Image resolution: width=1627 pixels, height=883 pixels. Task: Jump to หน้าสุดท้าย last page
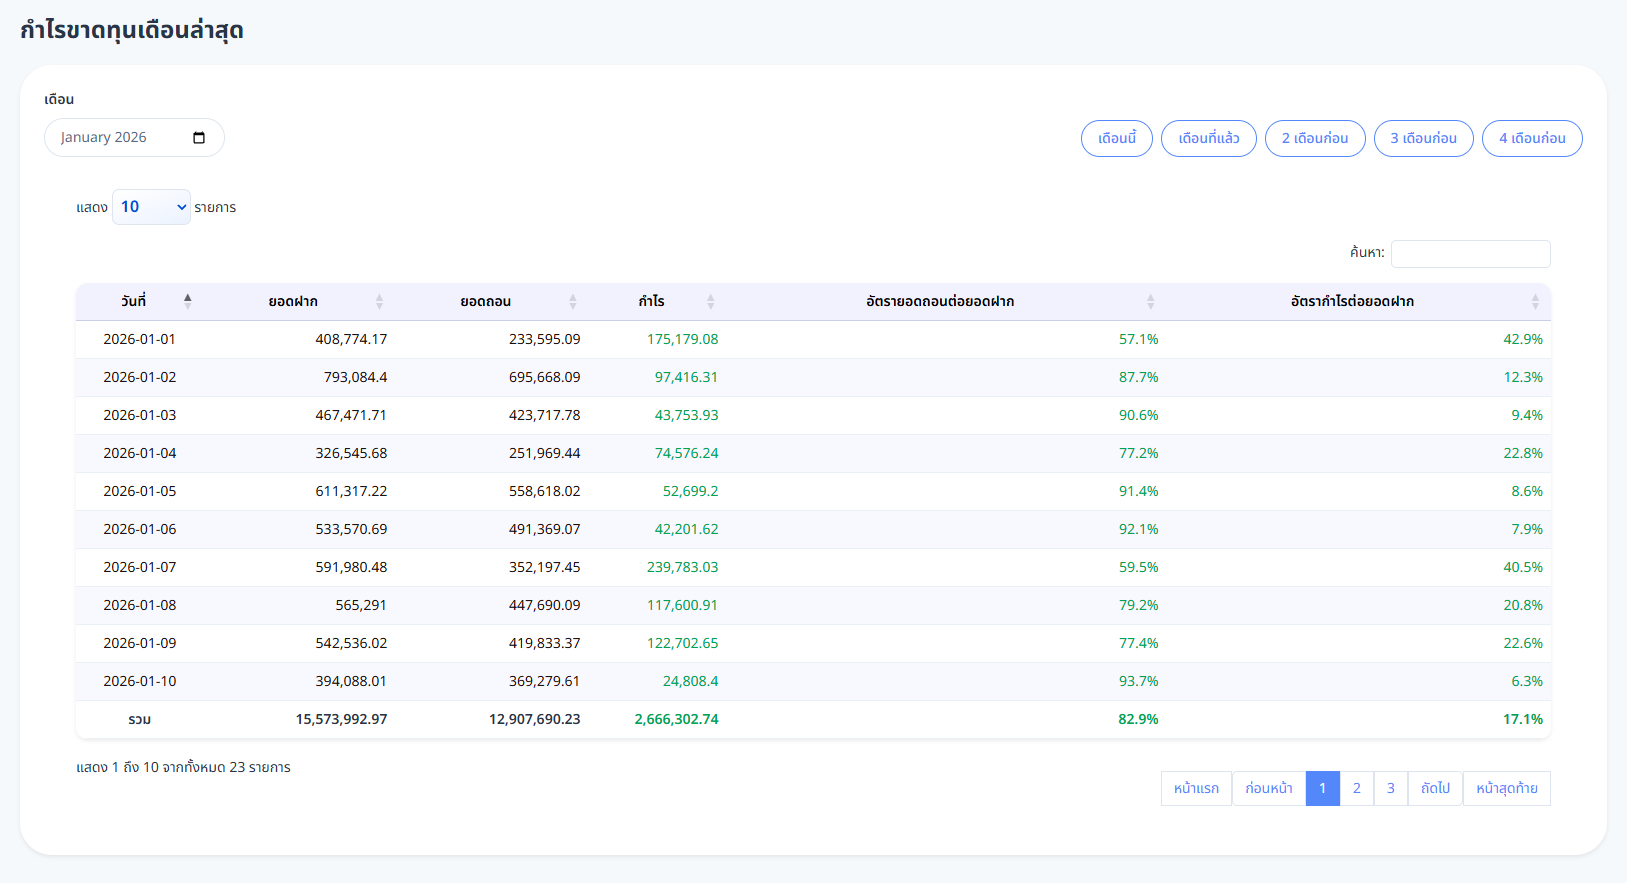(1506, 788)
